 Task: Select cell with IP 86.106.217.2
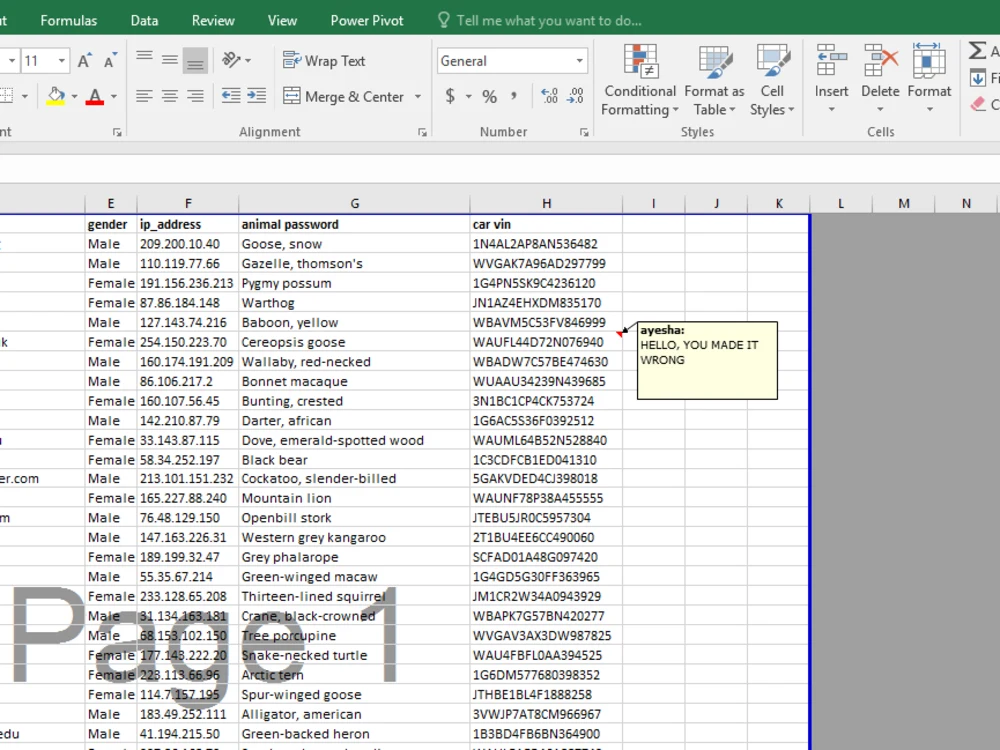click(188, 381)
